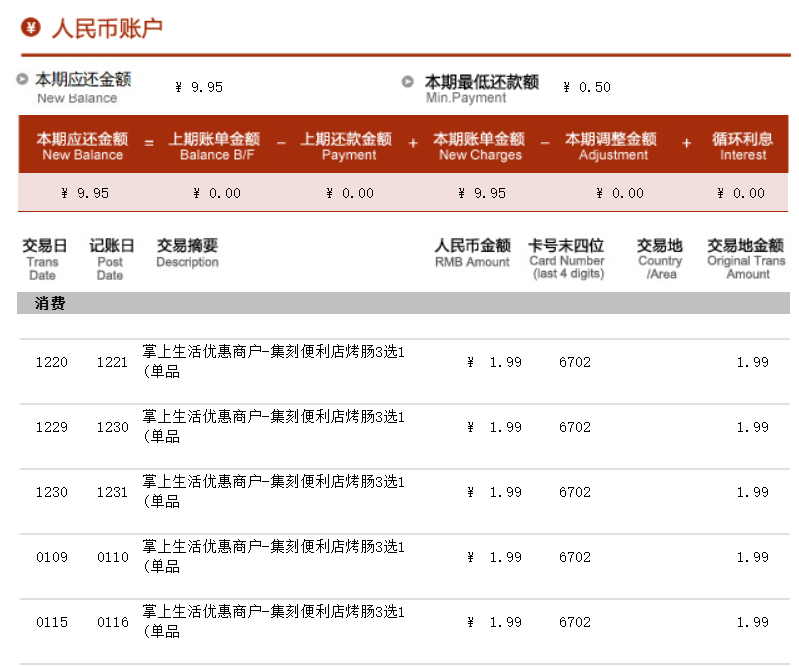Collapse the 消费 section bar
This screenshot has height=666, width=799.
point(402,303)
